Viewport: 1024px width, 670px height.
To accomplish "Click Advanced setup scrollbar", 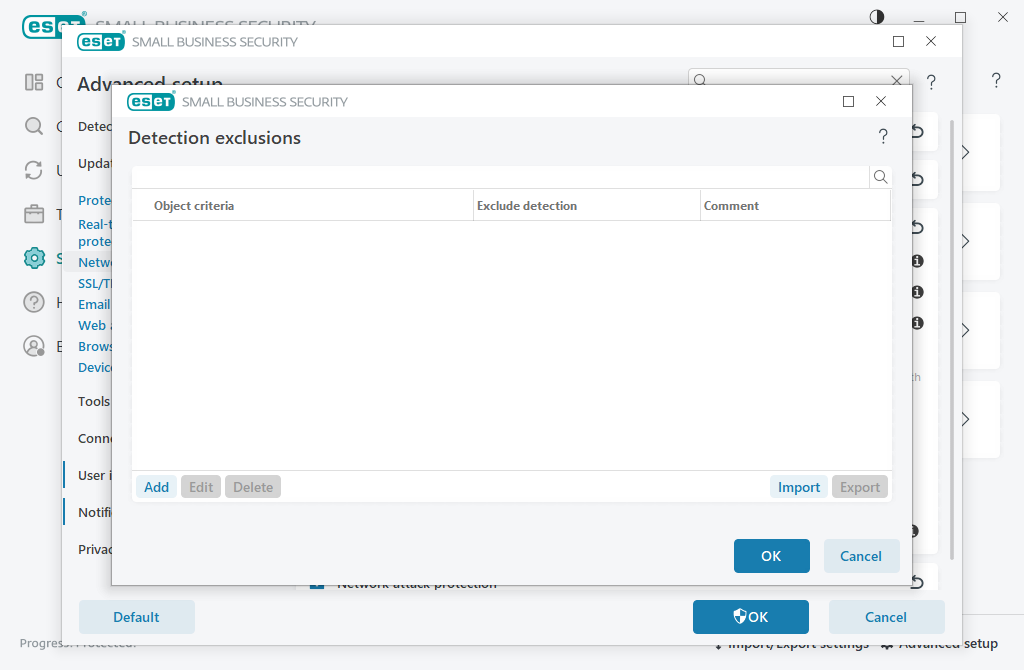I will point(952,340).
